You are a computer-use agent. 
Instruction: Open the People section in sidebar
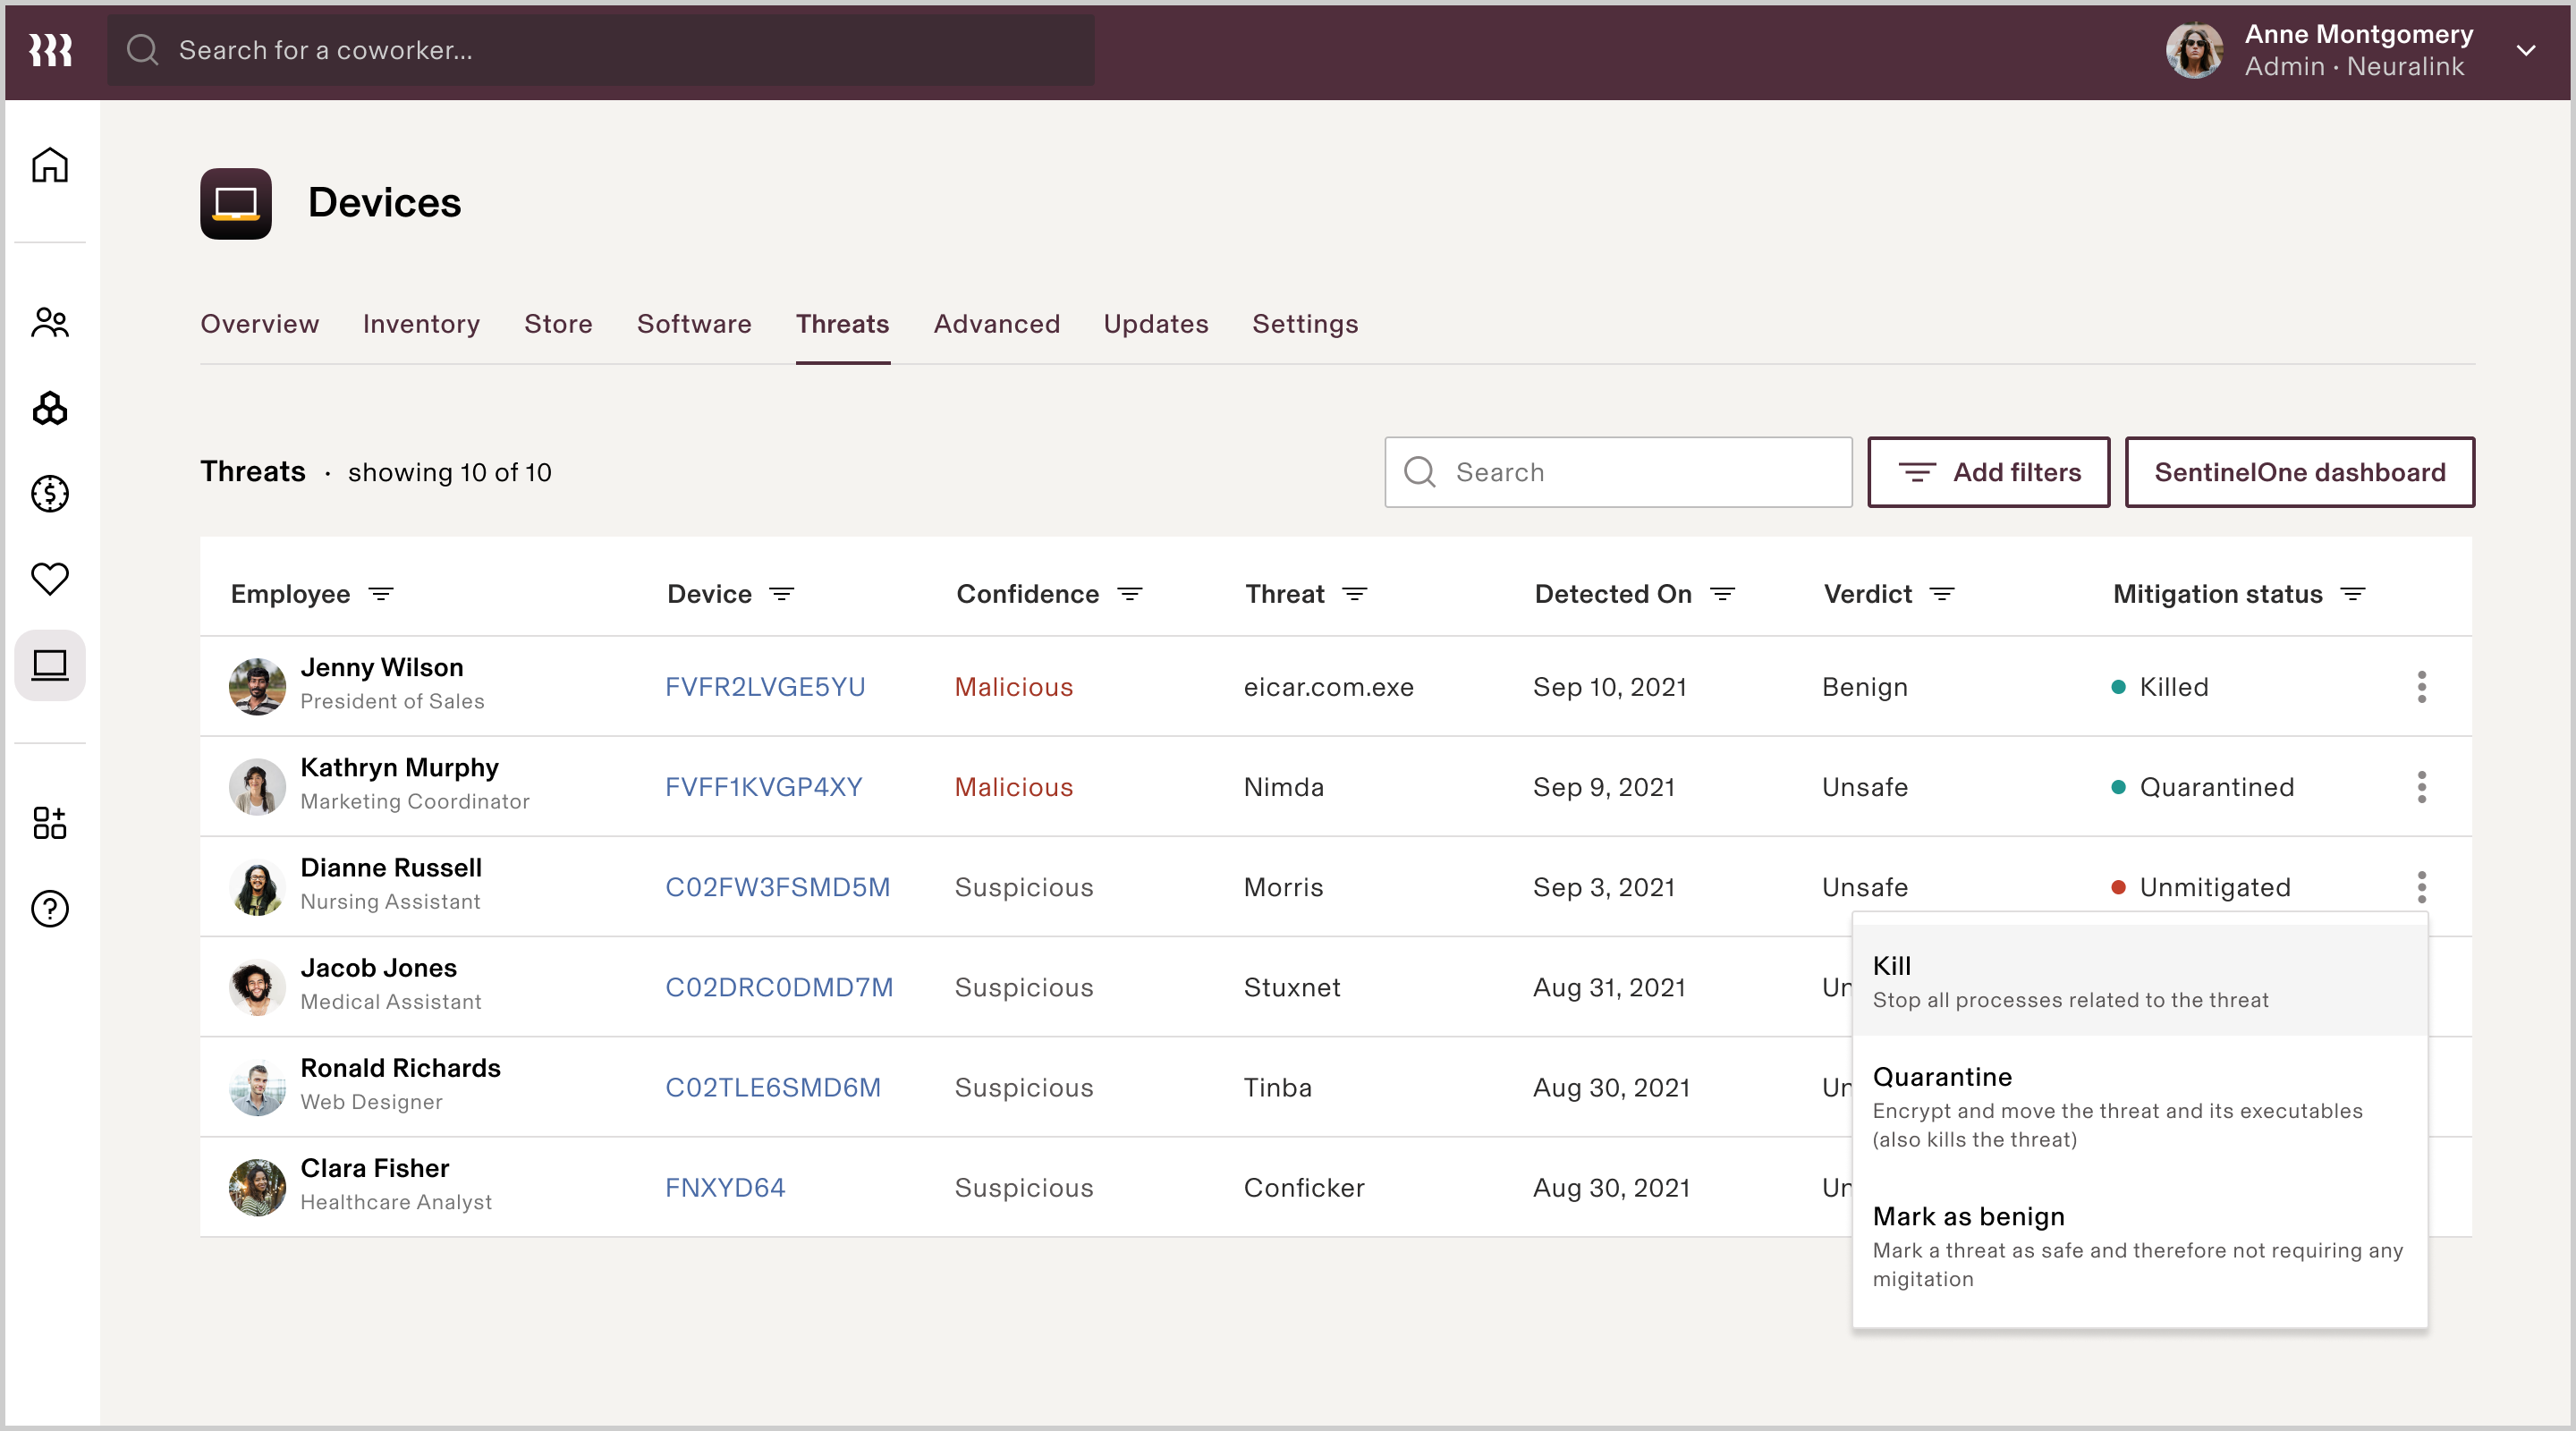pos(49,322)
